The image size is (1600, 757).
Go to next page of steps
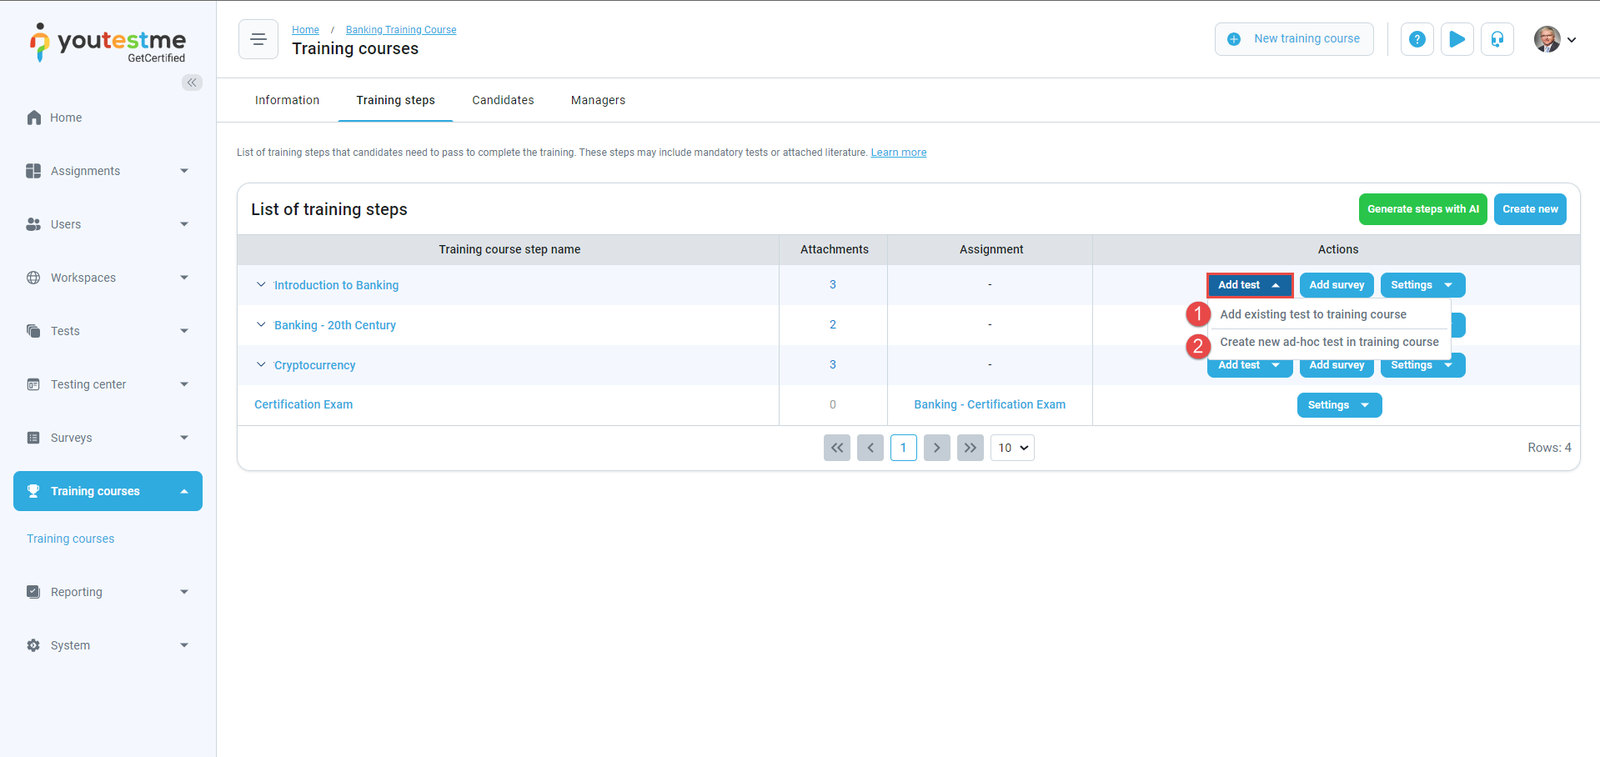(x=937, y=448)
